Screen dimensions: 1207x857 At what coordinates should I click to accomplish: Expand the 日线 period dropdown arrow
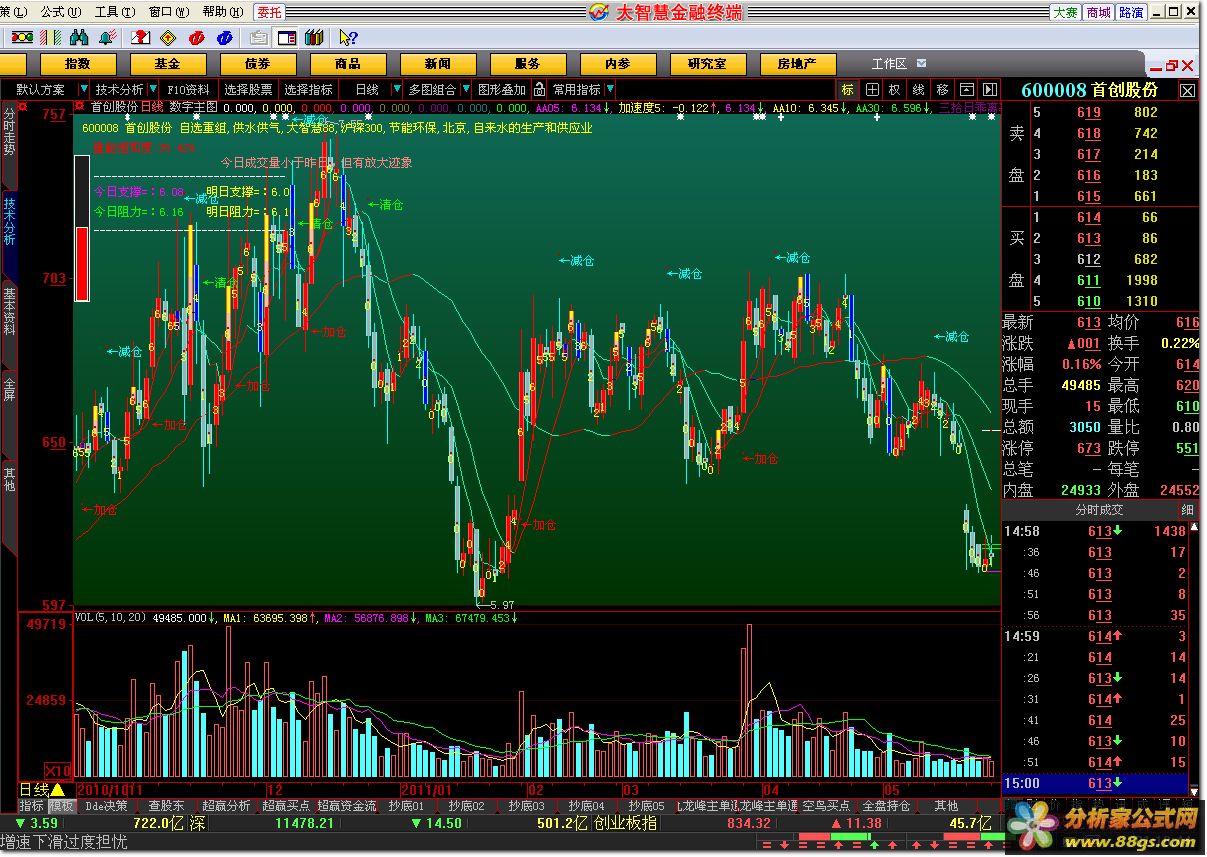point(397,89)
